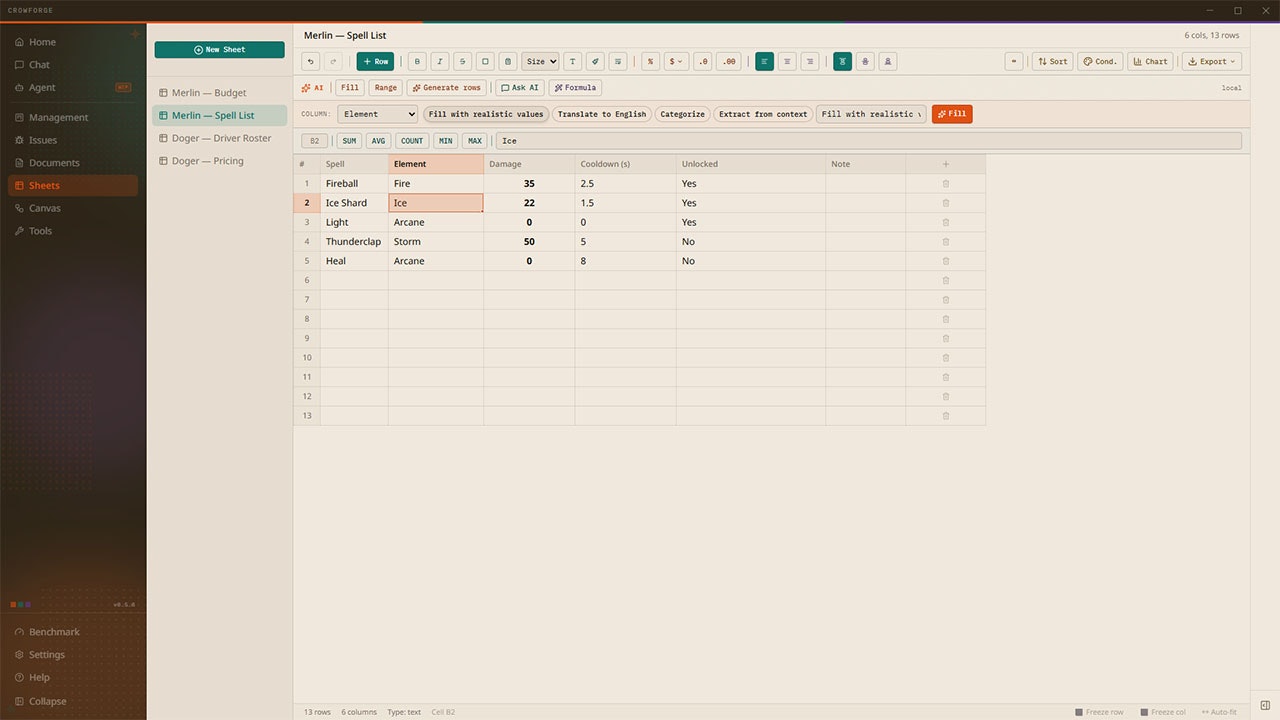
Task: Open Issues section
Action: point(73,140)
